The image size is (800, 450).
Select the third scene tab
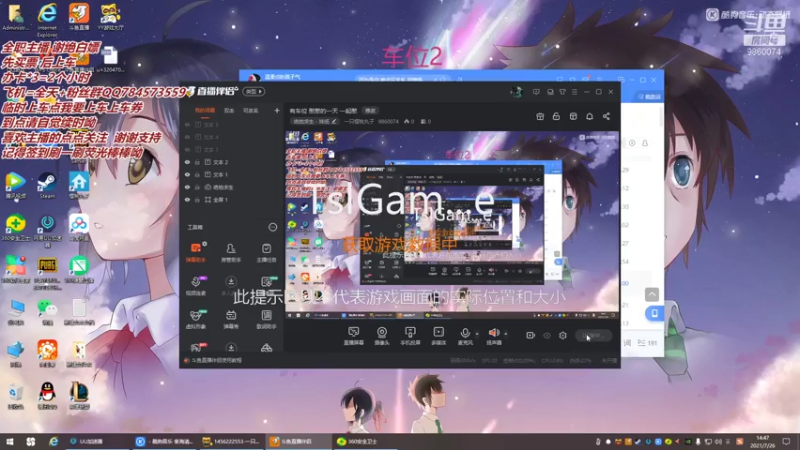(250, 110)
